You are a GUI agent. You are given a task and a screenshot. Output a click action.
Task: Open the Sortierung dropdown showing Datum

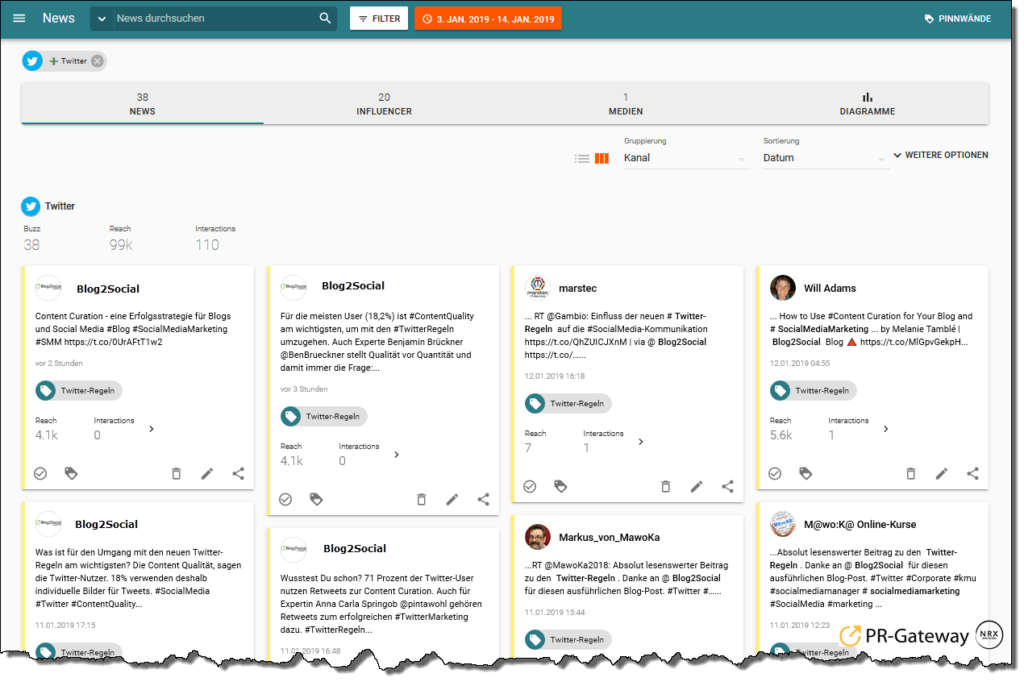click(824, 158)
